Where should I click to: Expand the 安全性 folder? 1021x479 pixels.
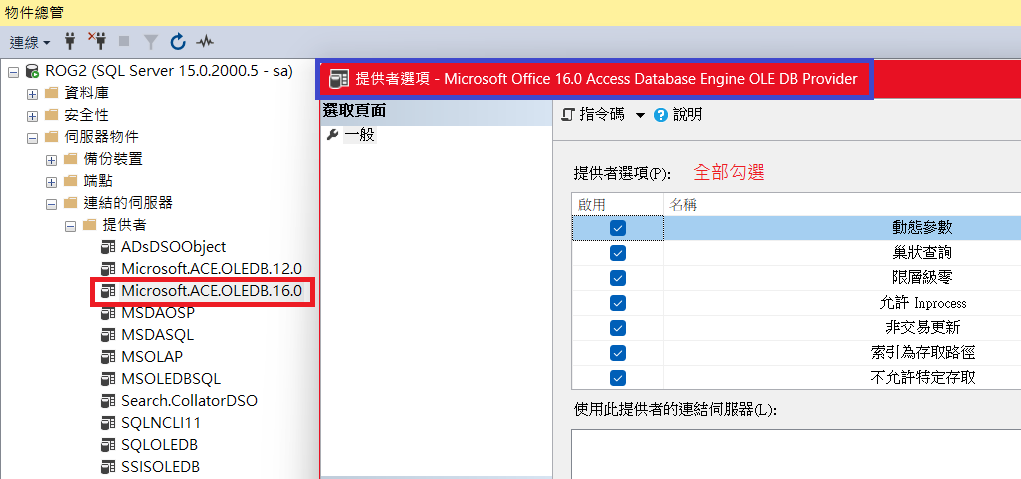tap(32, 116)
